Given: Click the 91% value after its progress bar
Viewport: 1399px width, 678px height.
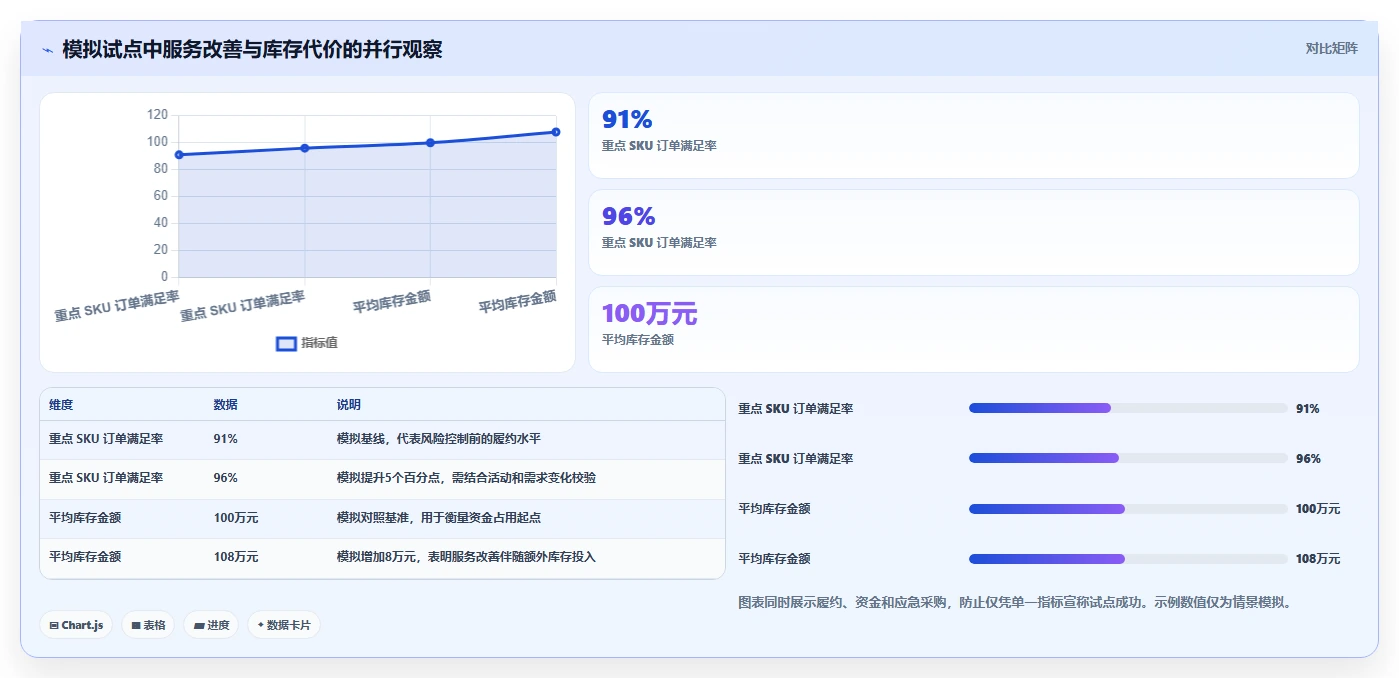Looking at the screenshot, I should click(1308, 409).
